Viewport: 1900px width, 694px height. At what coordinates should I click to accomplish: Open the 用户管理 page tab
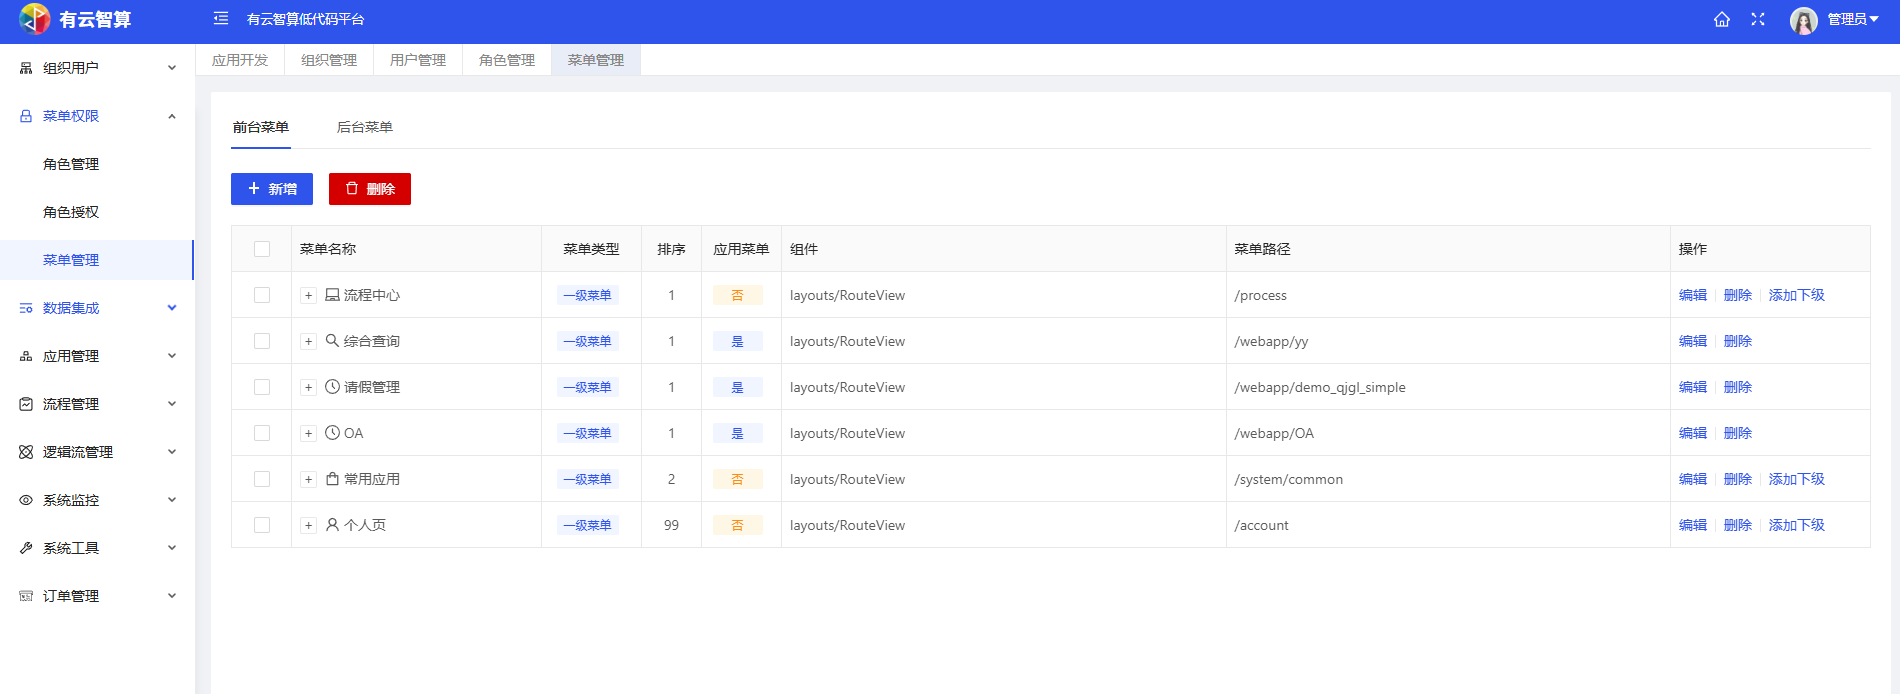tap(418, 60)
